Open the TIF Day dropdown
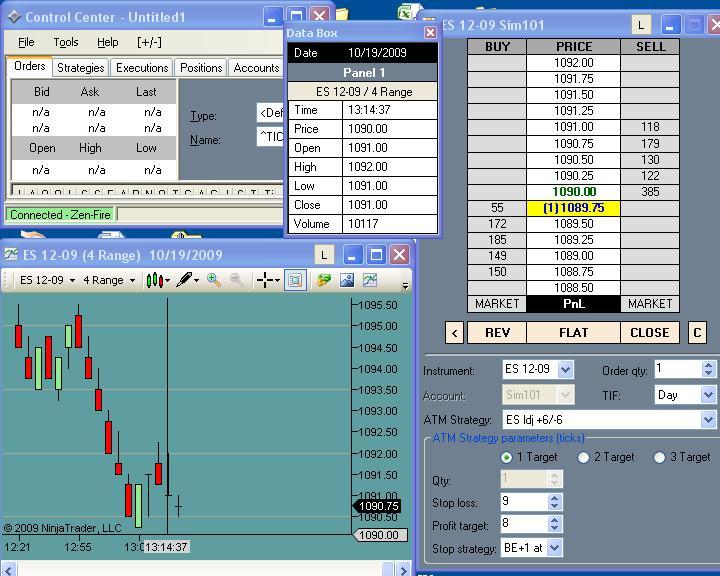The height and width of the screenshot is (576, 720). [x=709, y=395]
